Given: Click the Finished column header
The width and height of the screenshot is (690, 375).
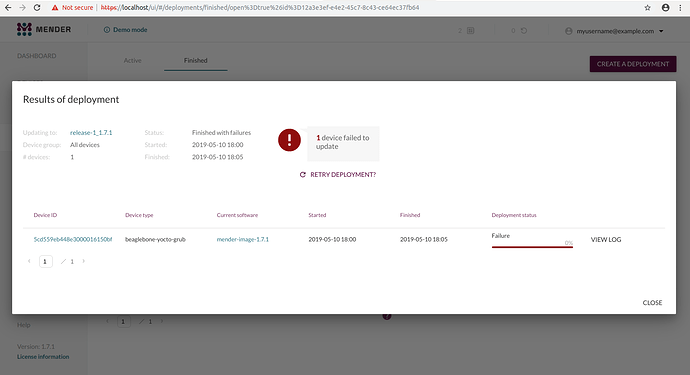Looking at the screenshot, I should point(410,215).
